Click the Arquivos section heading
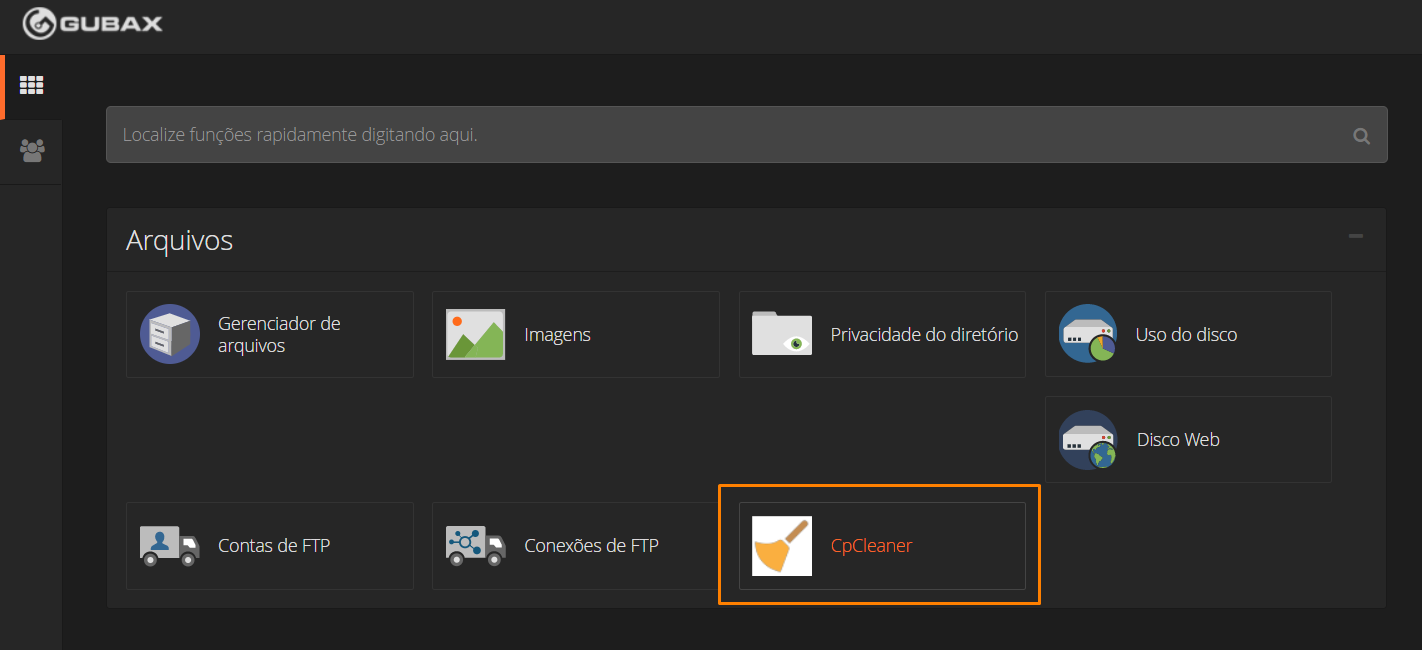1422x650 pixels. 180,240
